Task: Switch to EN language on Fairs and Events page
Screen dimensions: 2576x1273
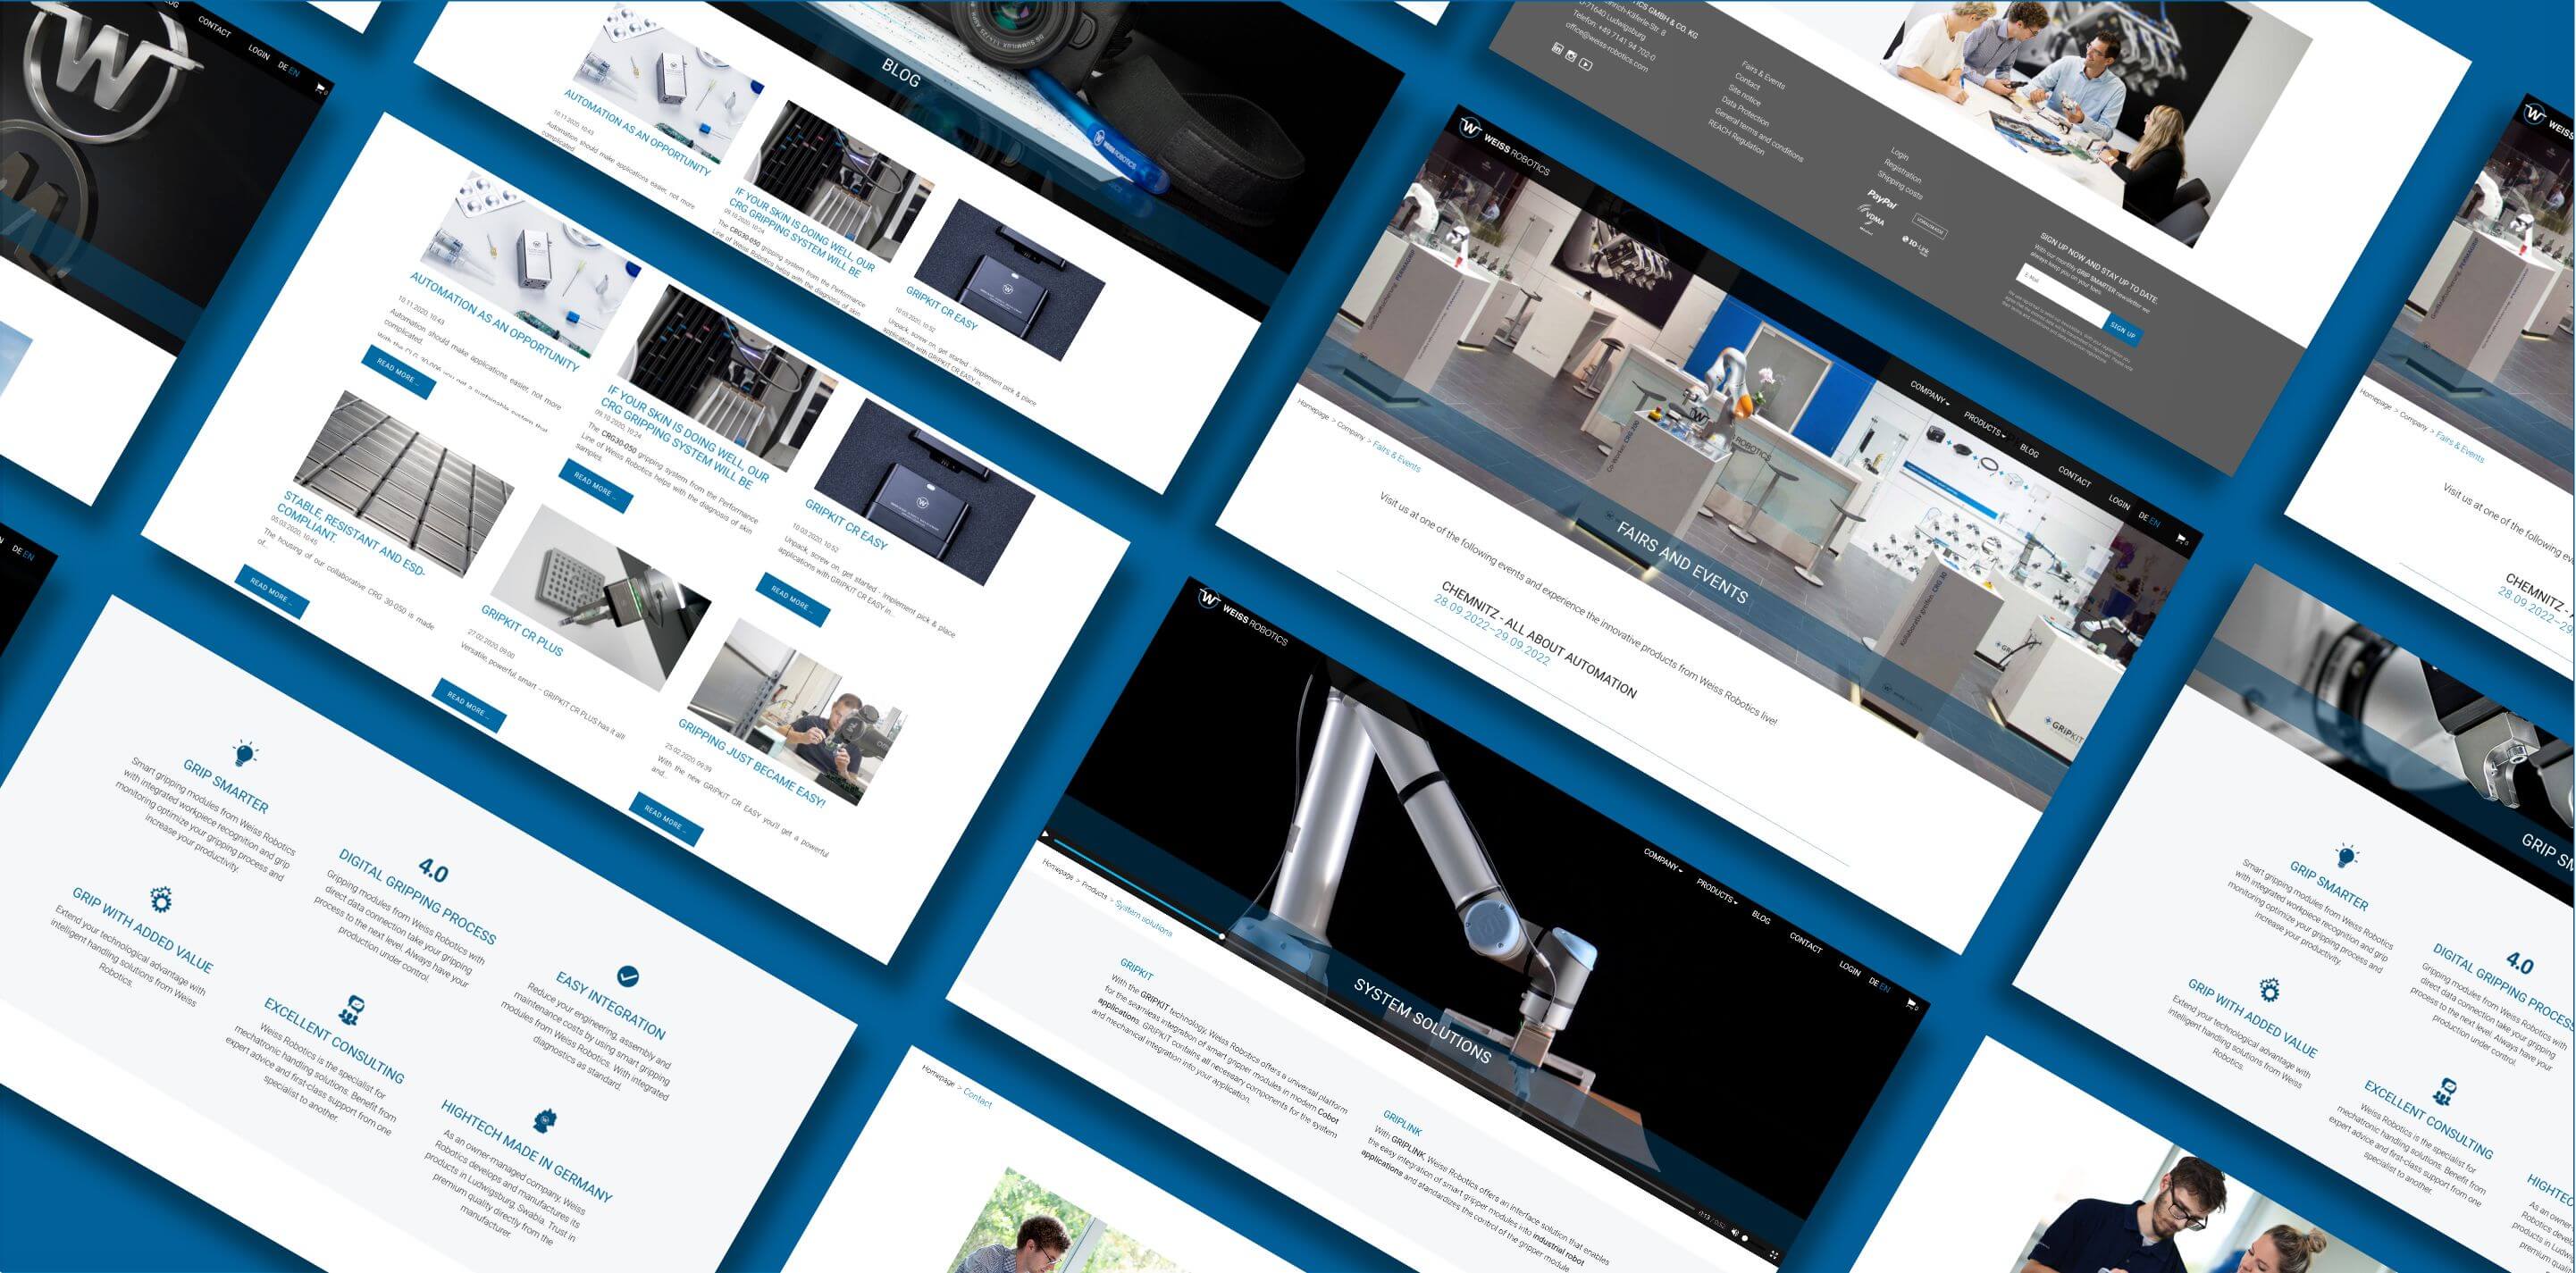Action: pyautogui.click(x=2155, y=523)
